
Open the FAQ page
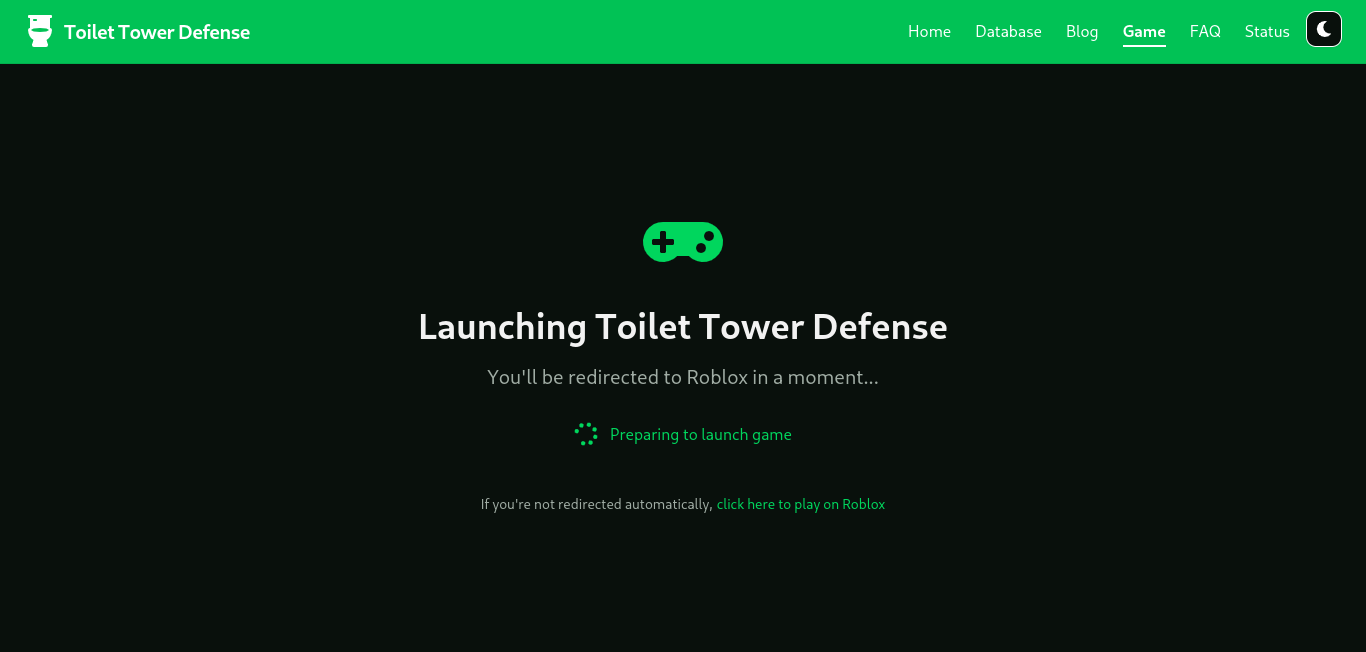[x=1205, y=32]
